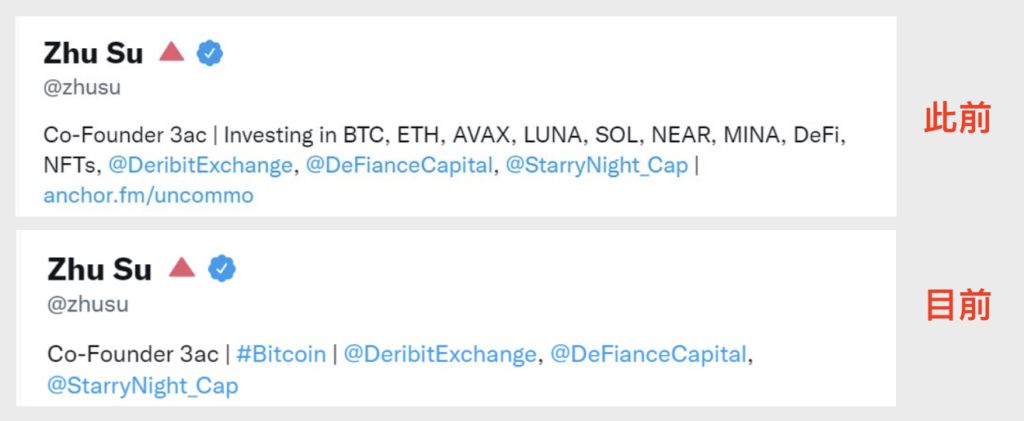Click the red 此前 label
The image size is (1024, 421).
click(x=956, y=119)
